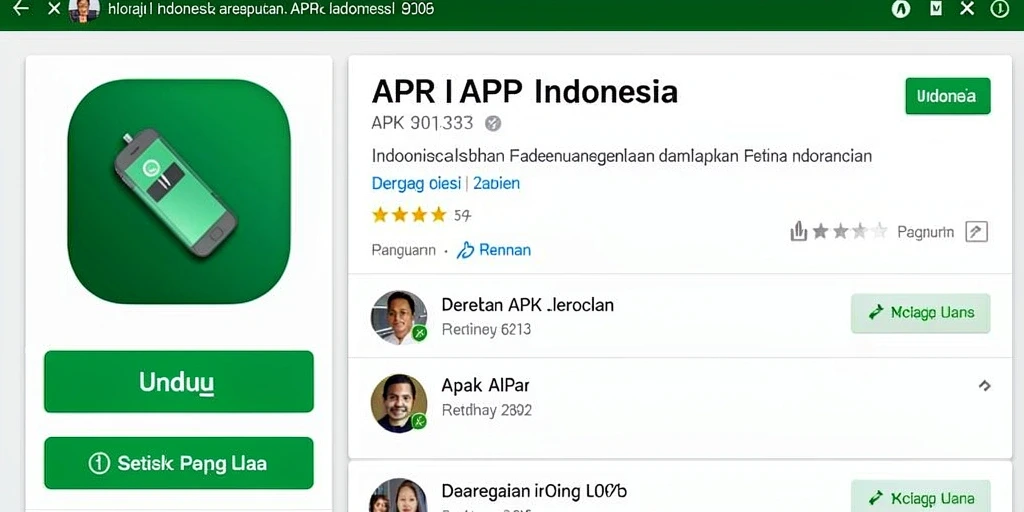Screen dimensions: 1024x512
Task: Click the green badge on Deretan avatar
Action: point(419,334)
